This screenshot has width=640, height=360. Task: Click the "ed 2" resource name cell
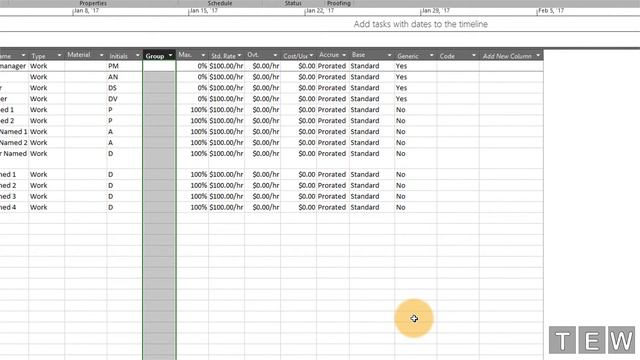pyautogui.click(x=14, y=121)
